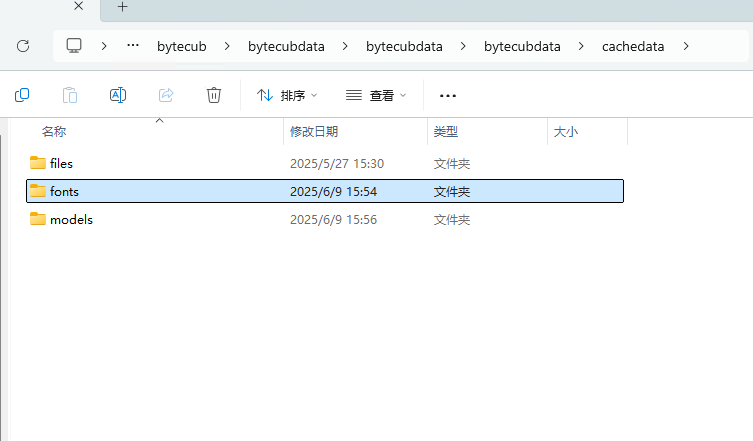The width and height of the screenshot is (753, 441).
Task: Sort by 类型 column header
Action: point(446,132)
